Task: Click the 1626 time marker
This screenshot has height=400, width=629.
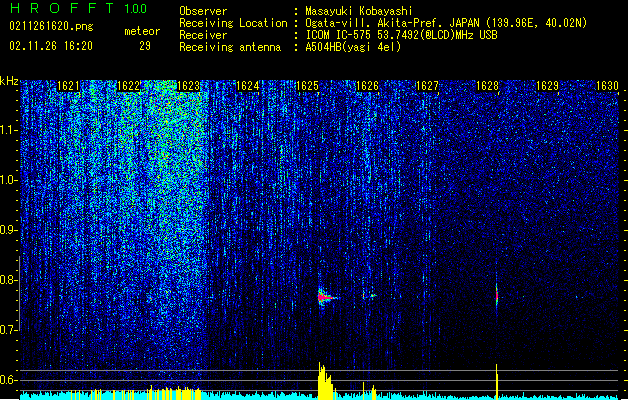Action: coord(367,86)
